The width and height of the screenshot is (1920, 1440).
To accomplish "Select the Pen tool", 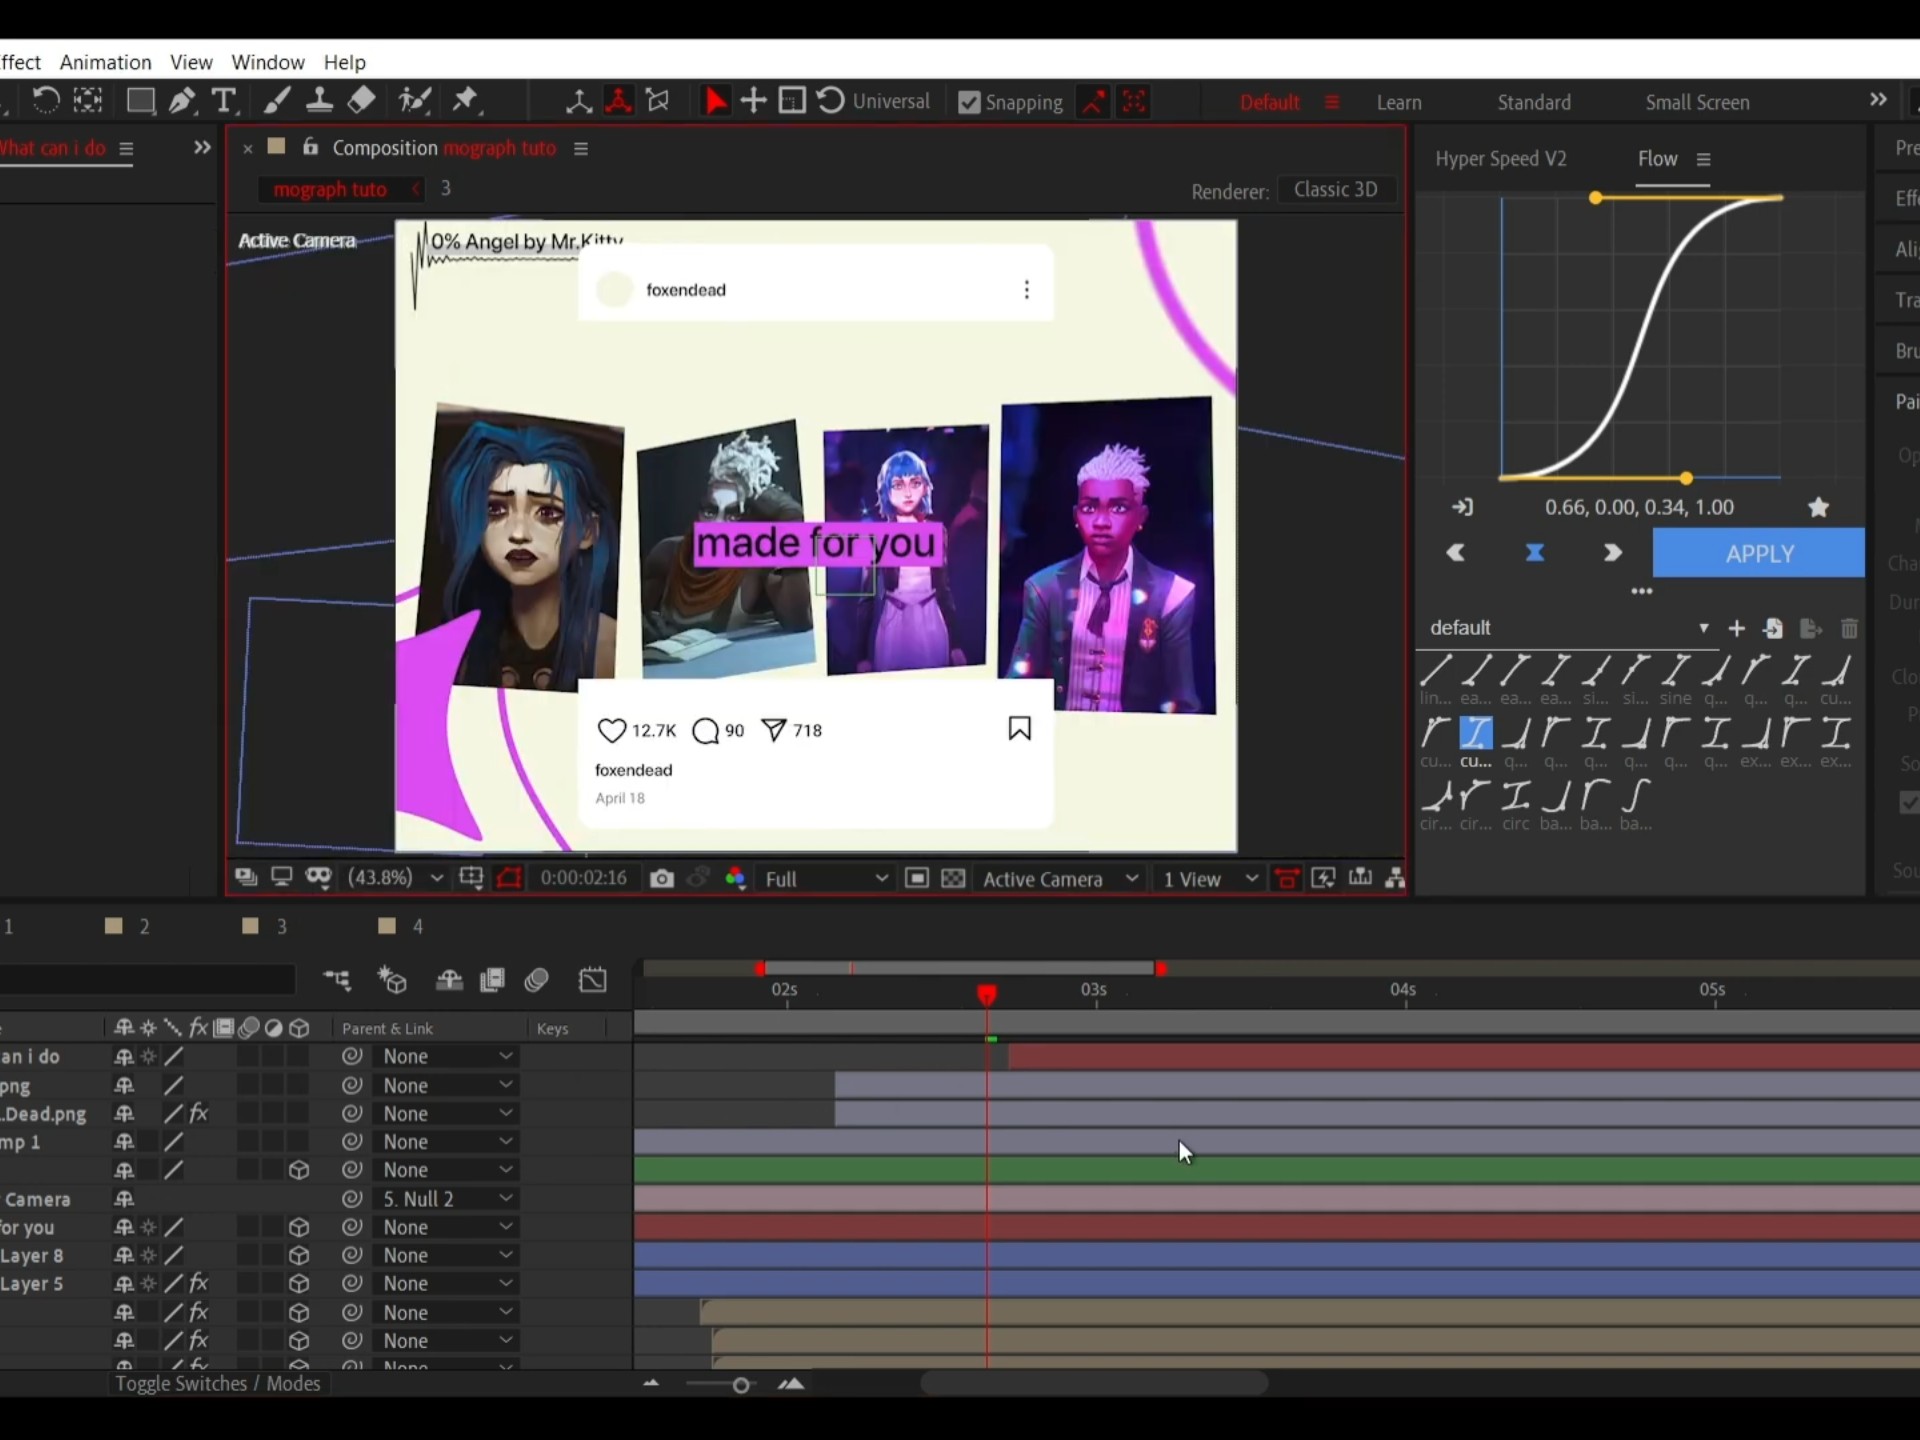I will (x=182, y=100).
